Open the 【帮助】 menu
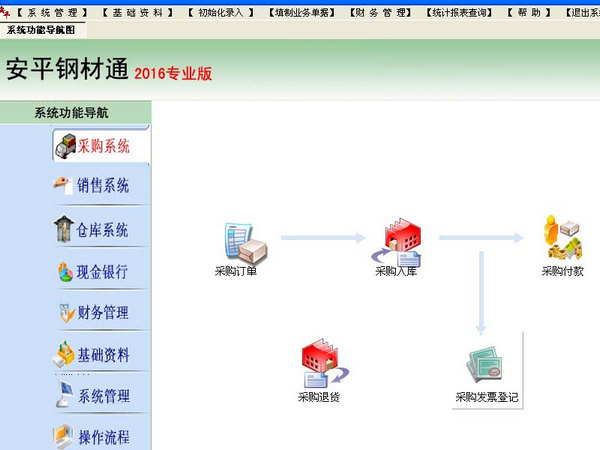The image size is (600, 450). [x=530, y=13]
